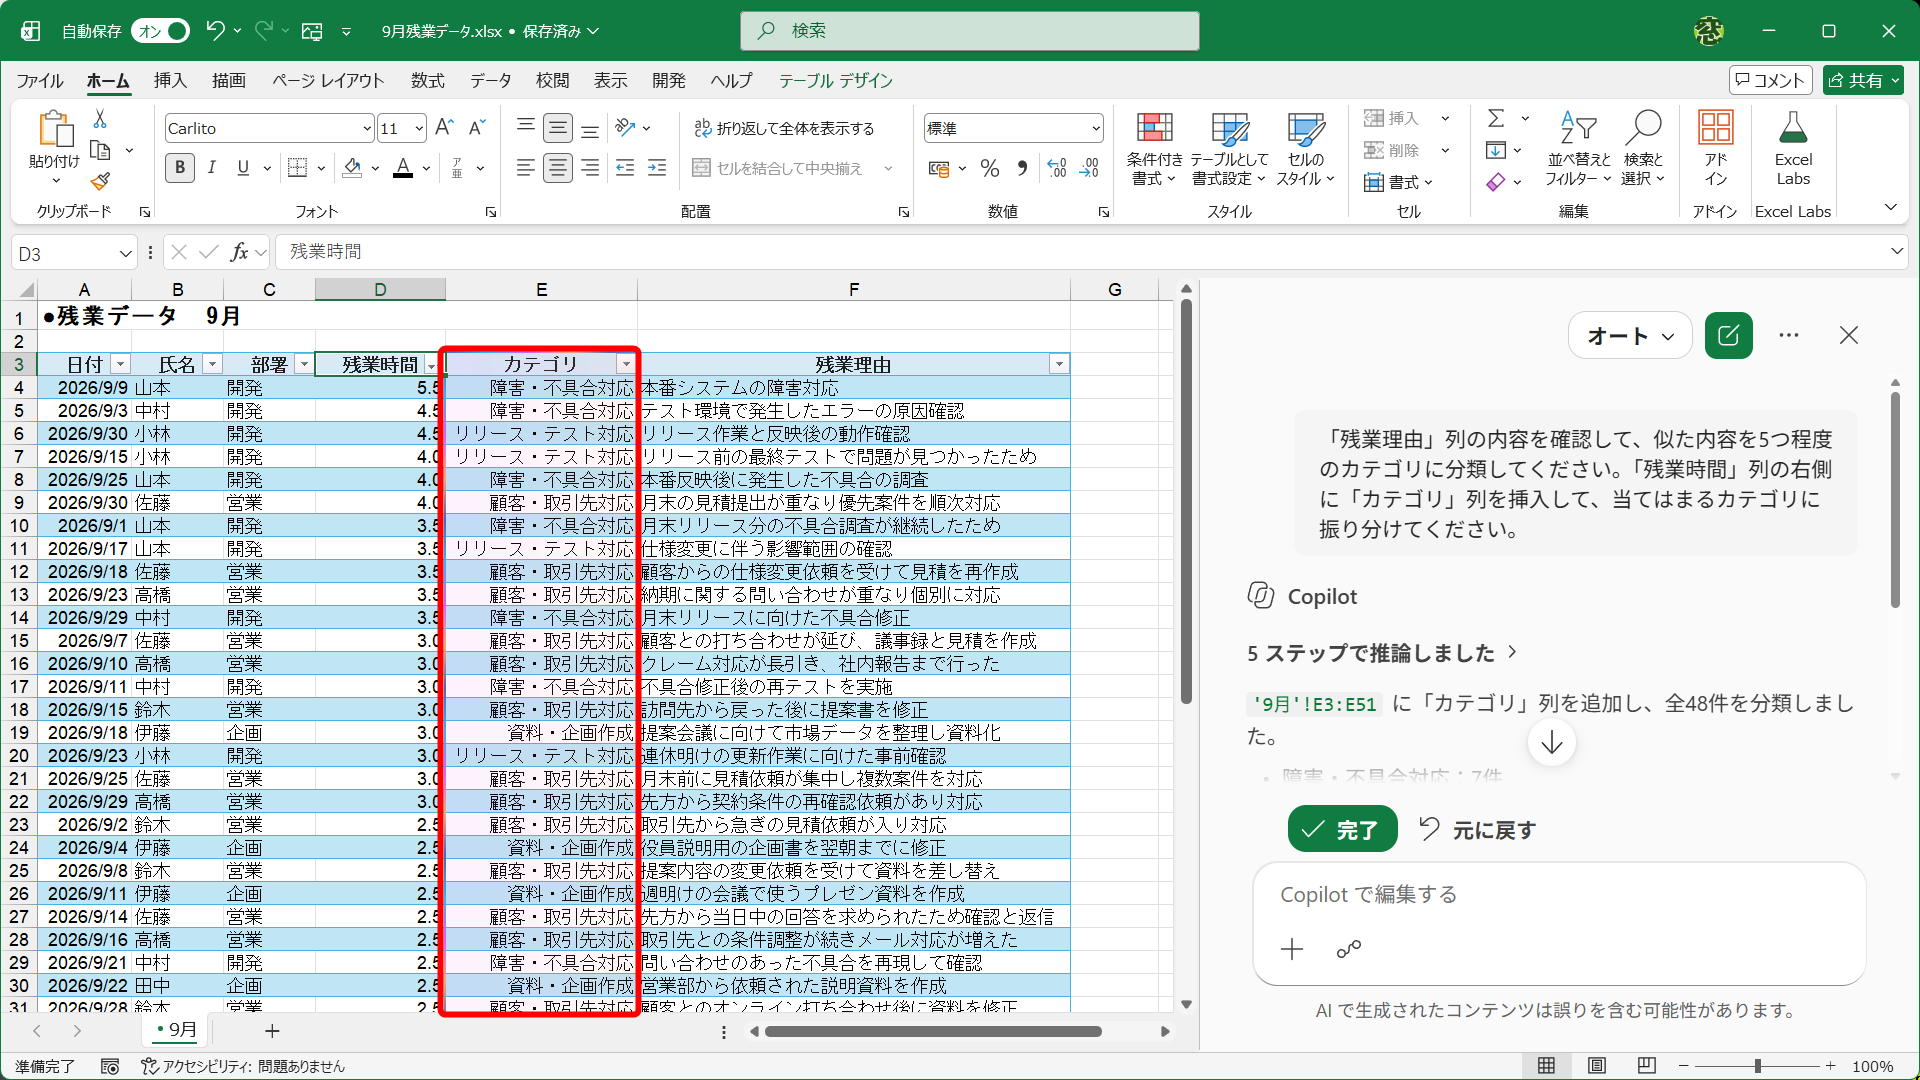Click the percent style icon
Image resolution: width=1920 pixels, height=1080 pixels.
[990, 168]
